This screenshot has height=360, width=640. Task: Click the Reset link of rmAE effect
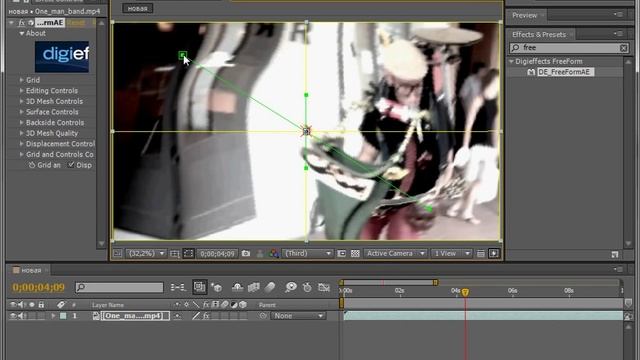[76, 23]
